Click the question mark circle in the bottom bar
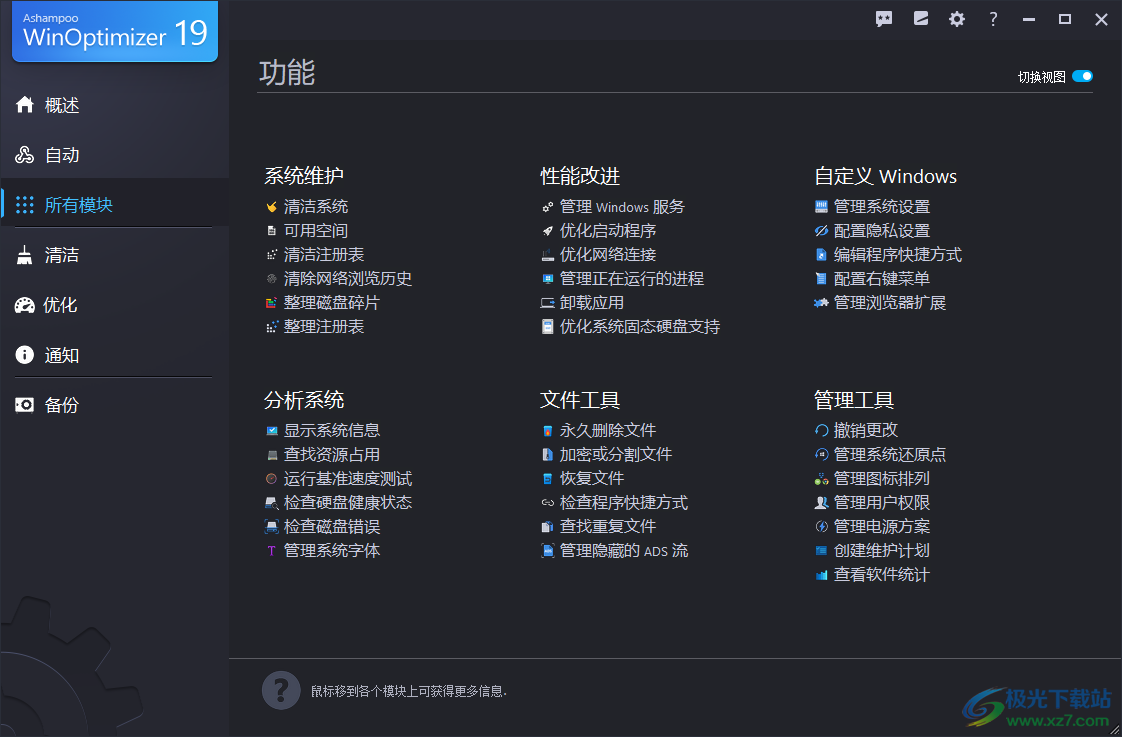This screenshot has width=1122, height=737. [280, 690]
